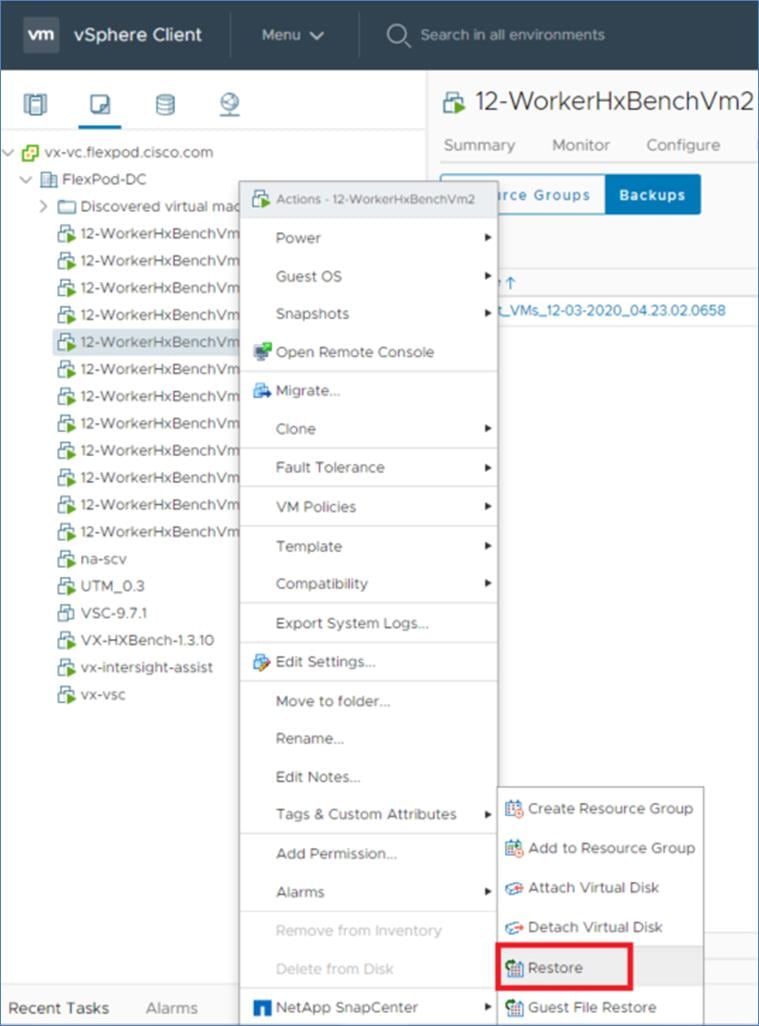Expand the Clone submenu arrow
This screenshot has height=1026, width=759.
pos(487,429)
